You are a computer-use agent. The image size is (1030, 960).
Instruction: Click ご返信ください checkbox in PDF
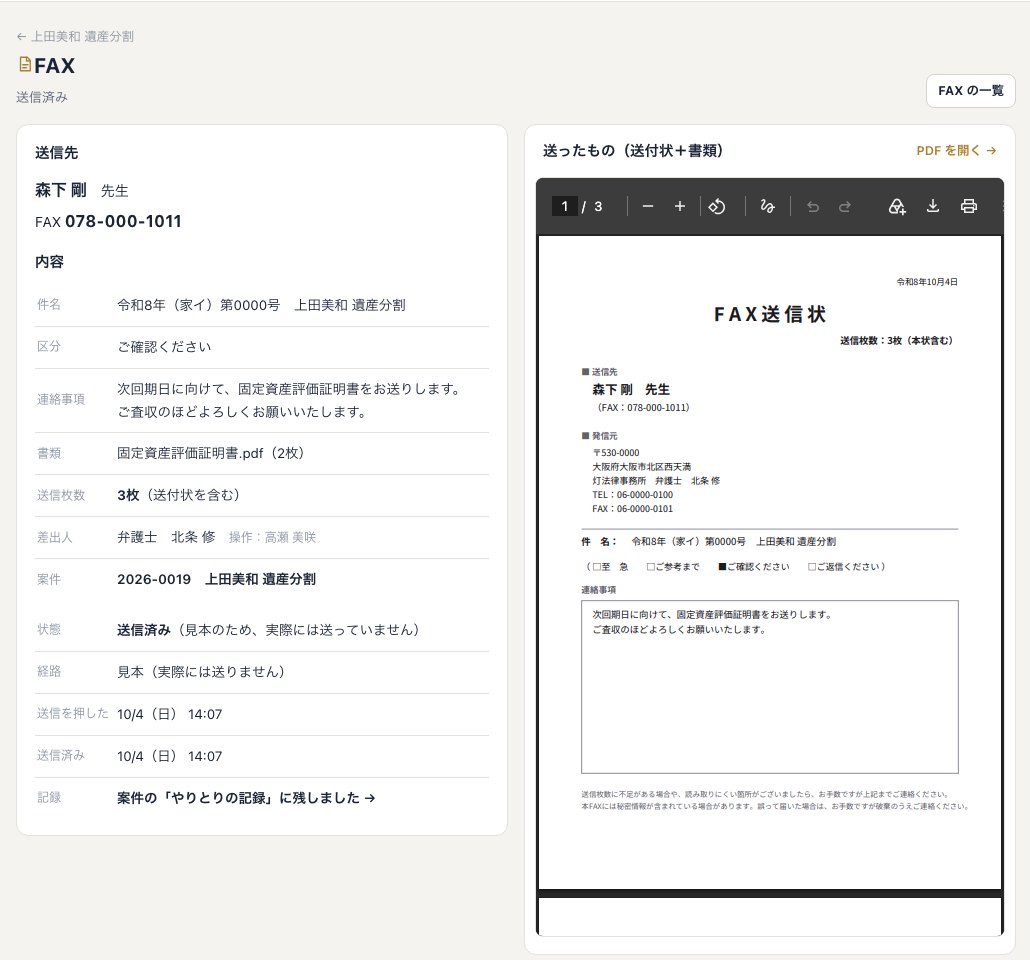(x=811, y=566)
